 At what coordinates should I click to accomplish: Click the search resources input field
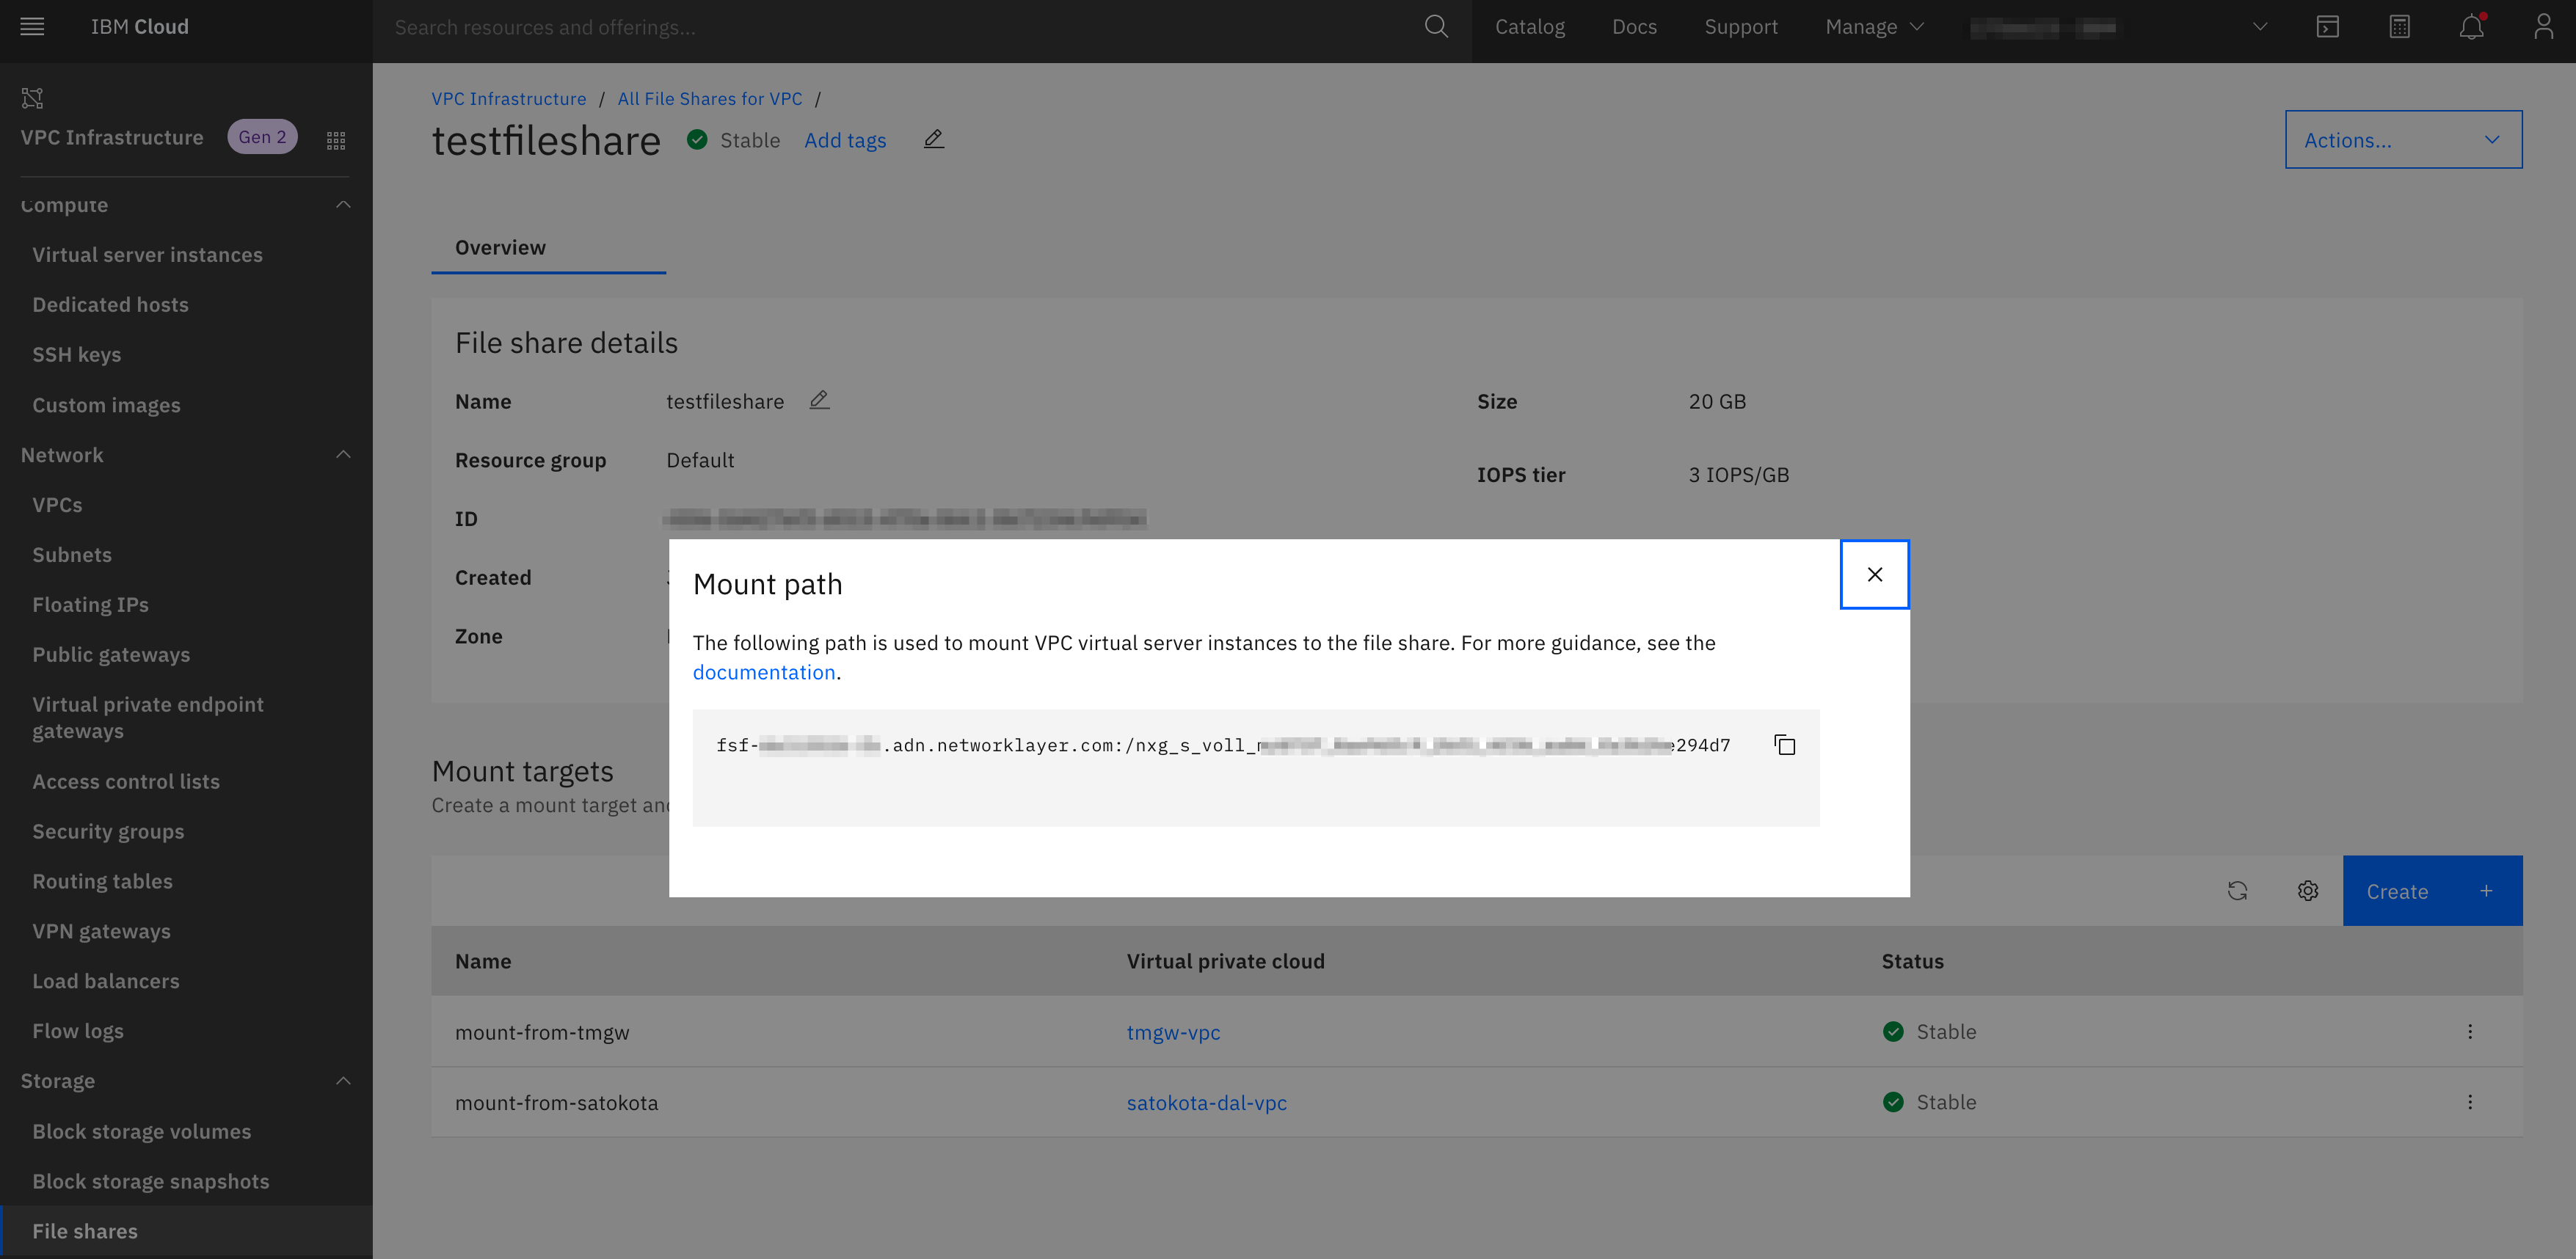click(x=900, y=27)
